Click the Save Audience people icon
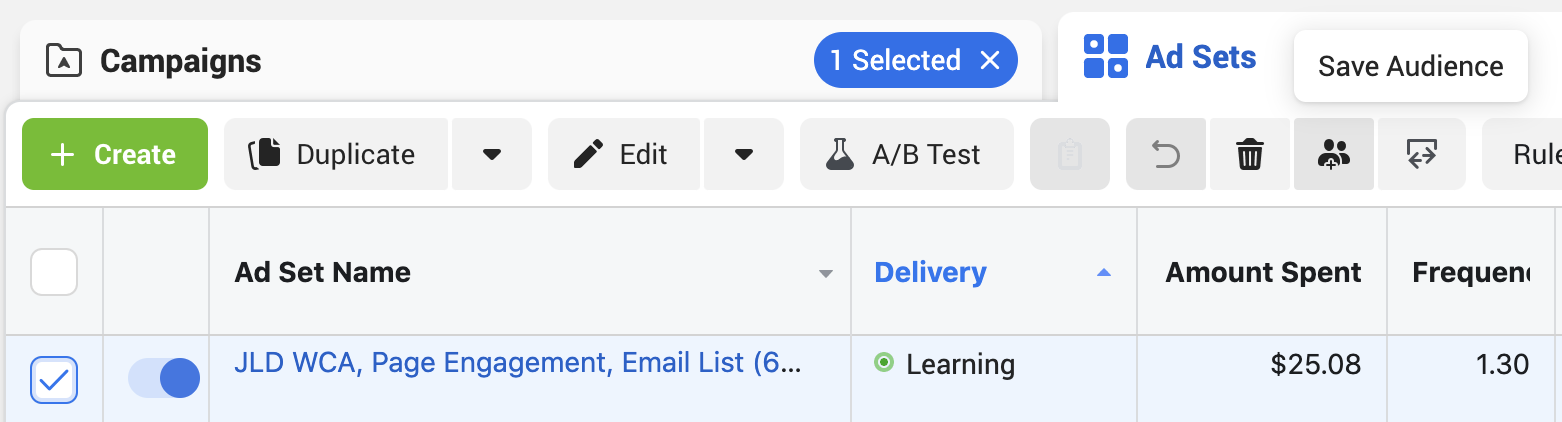Image resolution: width=1562 pixels, height=422 pixels. pos(1334,154)
